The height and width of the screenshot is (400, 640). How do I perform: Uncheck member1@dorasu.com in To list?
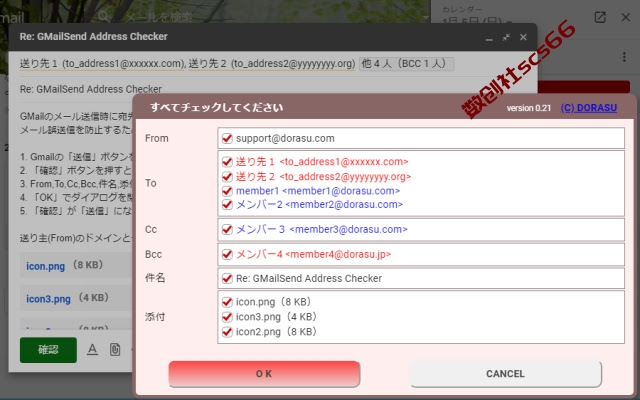227,191
